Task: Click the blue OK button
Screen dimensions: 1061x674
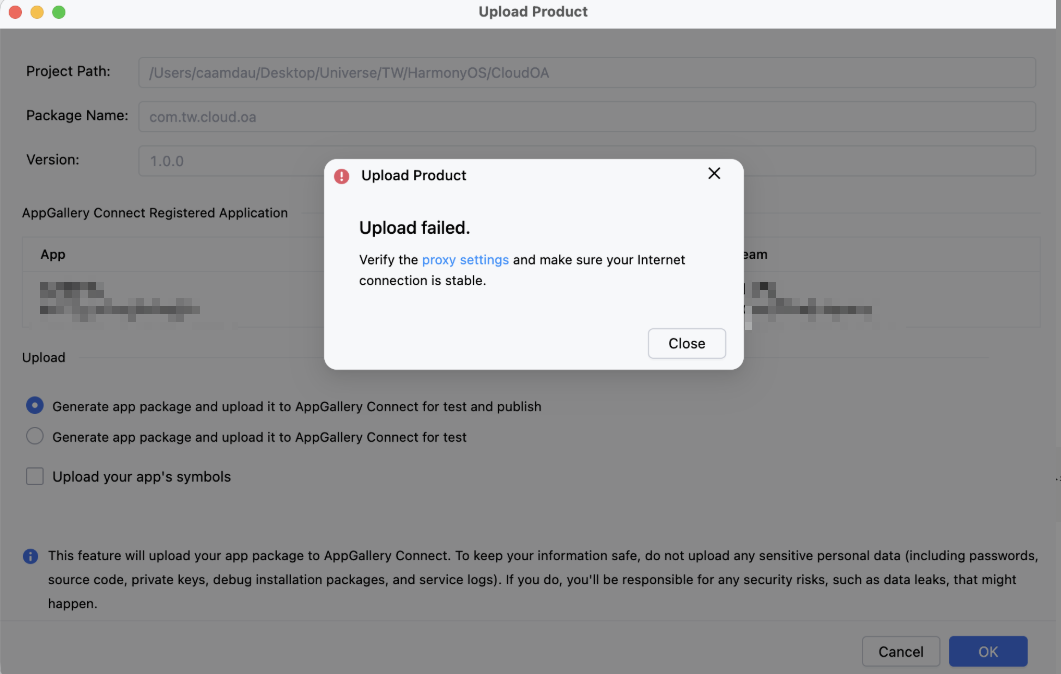Action: coord(988,651)
